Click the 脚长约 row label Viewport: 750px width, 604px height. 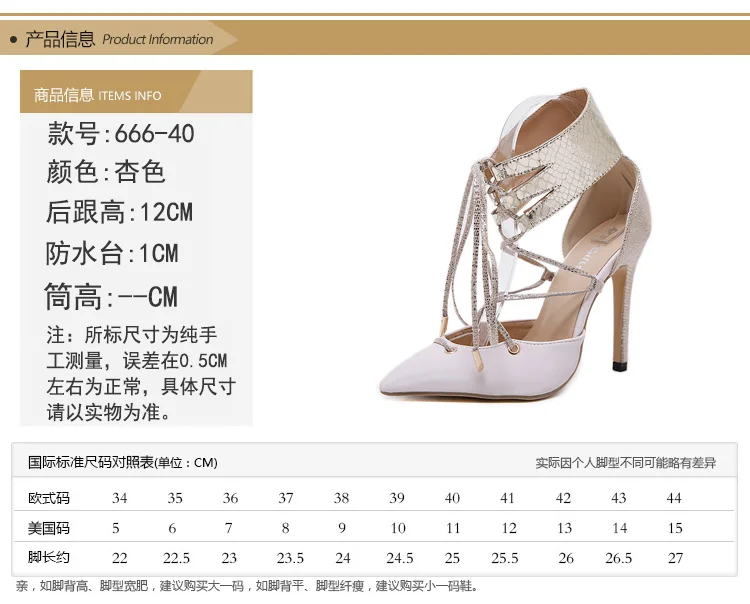[x=49, y=557]
